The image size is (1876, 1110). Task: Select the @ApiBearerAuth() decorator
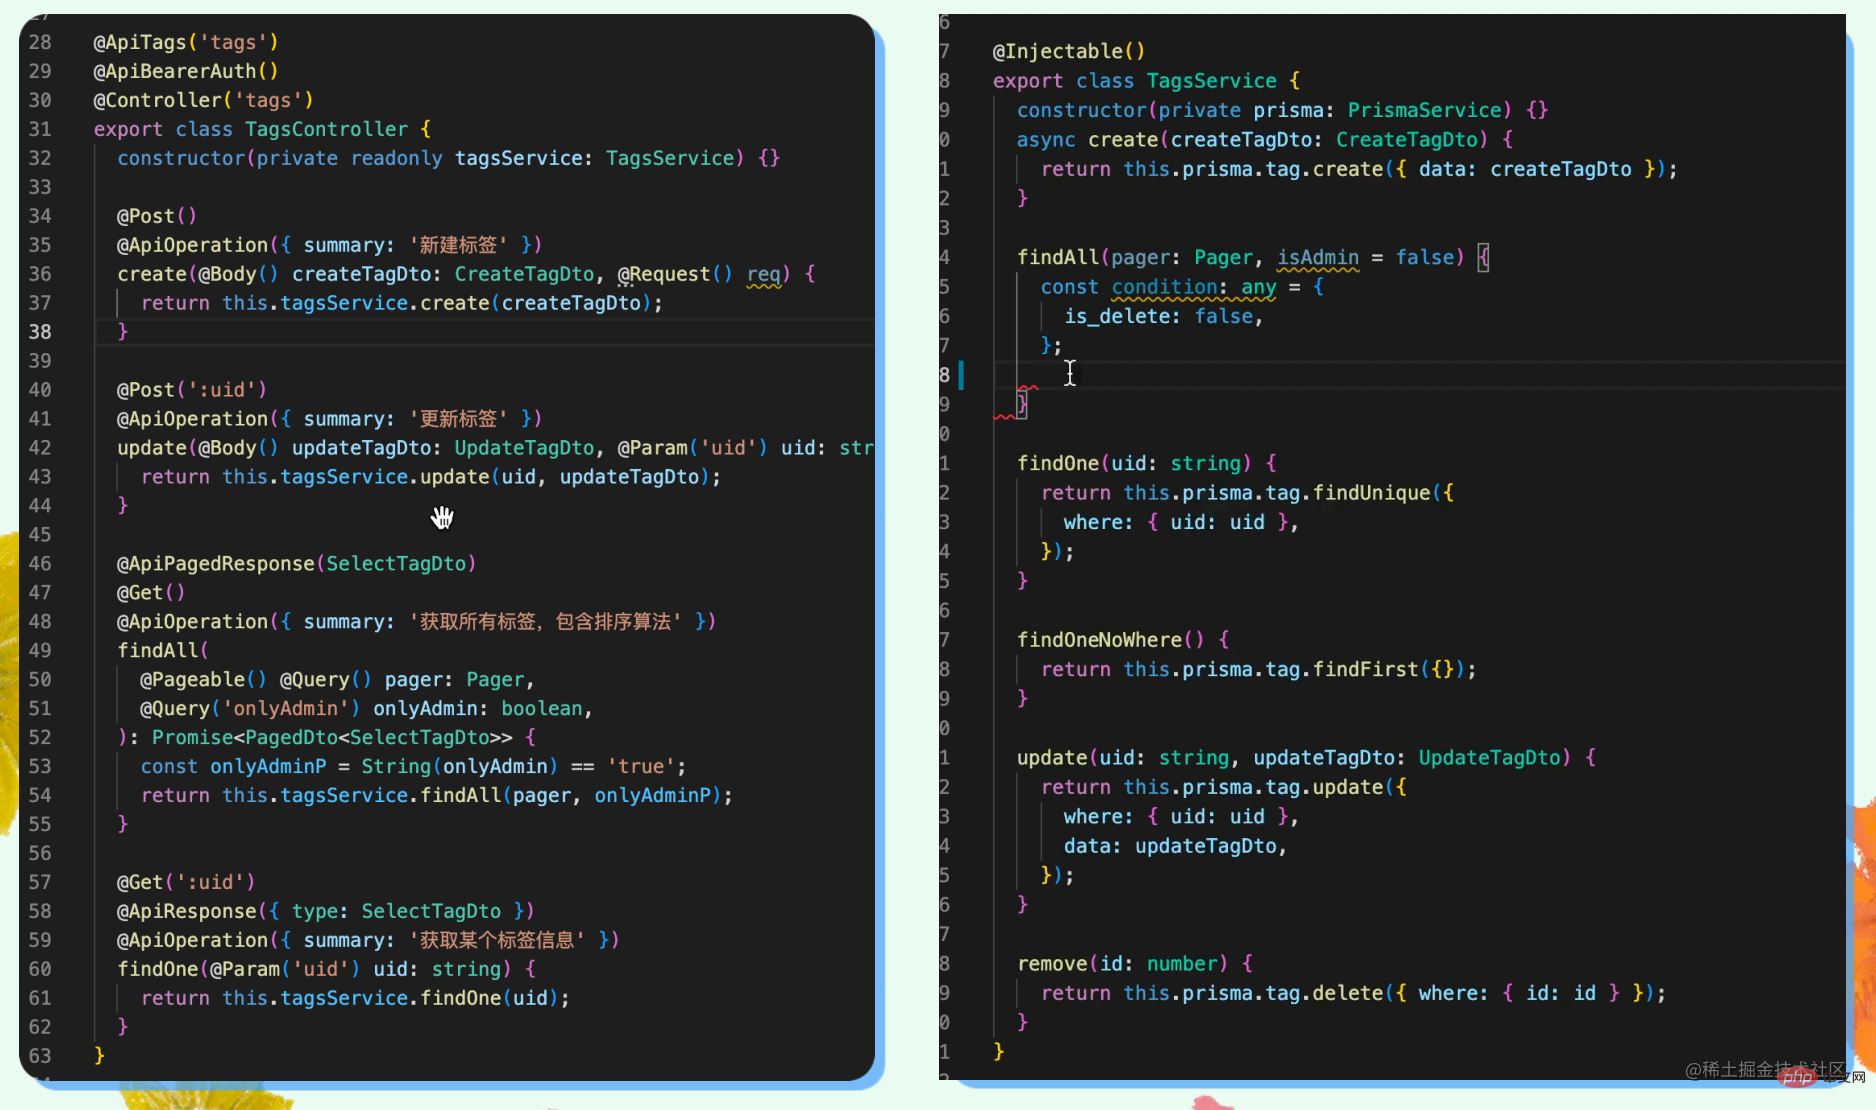(x=186, y=71)
